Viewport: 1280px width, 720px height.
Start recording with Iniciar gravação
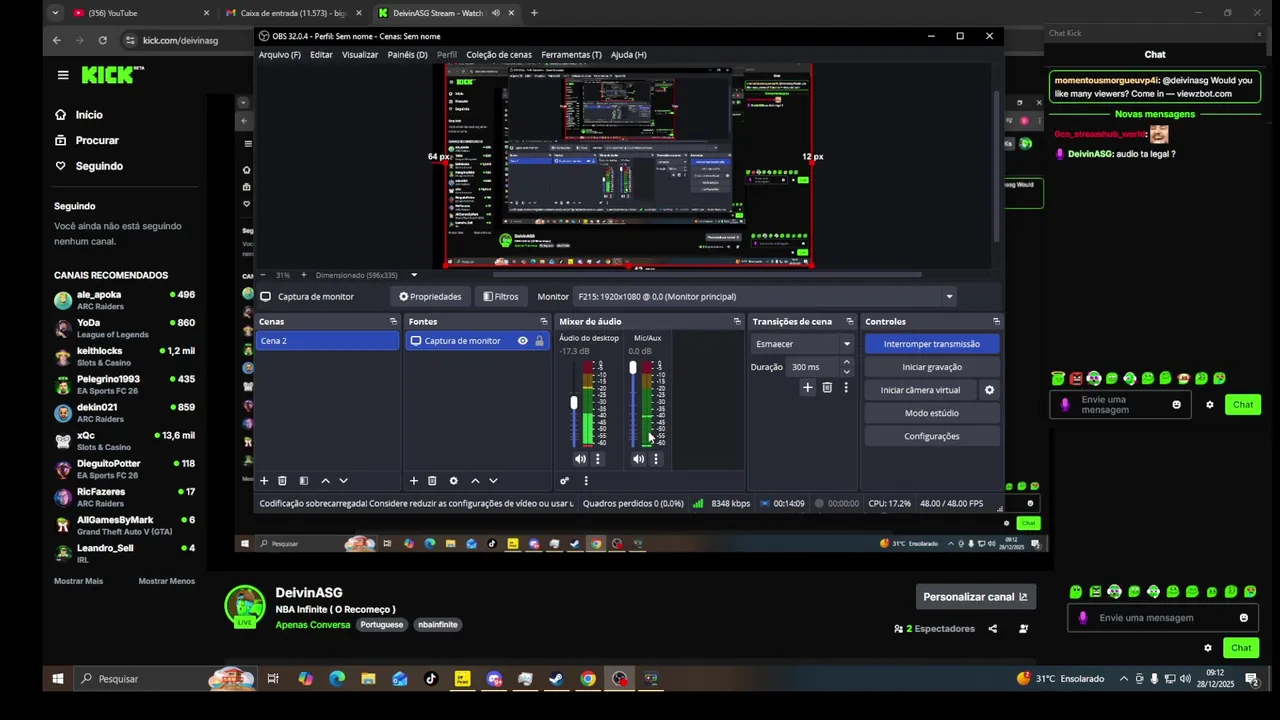[x=932, y=367]
